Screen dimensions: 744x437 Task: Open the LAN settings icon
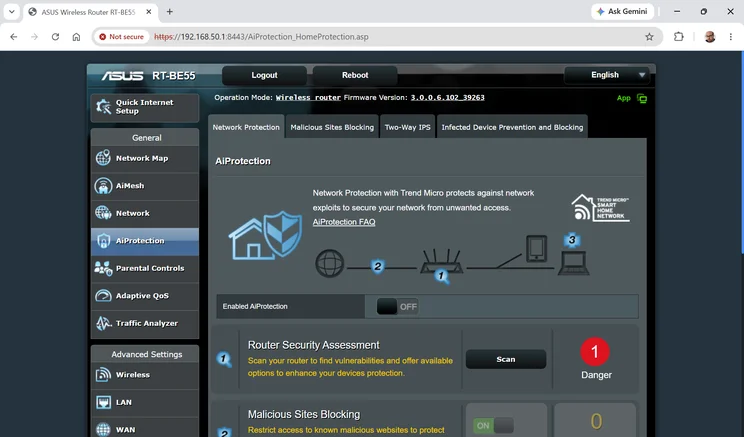(x=103, y=402)
